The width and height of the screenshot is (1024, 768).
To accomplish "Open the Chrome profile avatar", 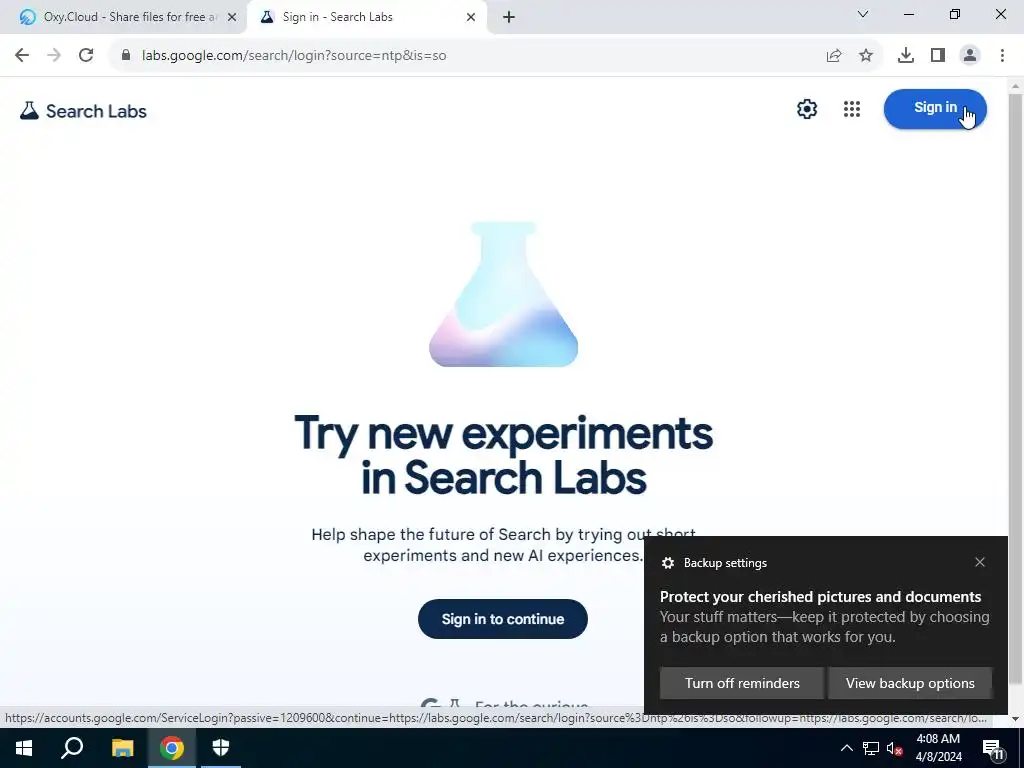I will pos(970,56).
